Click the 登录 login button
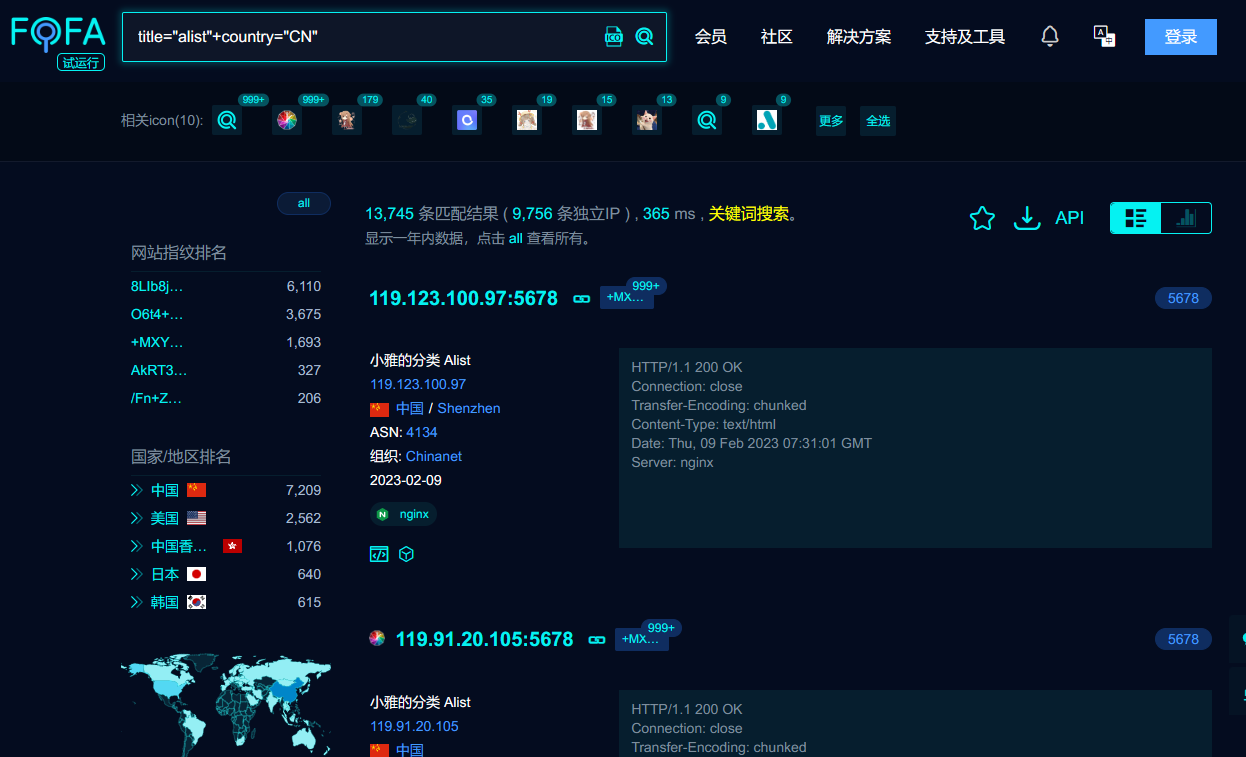The image size is (1246, 757). [x=1181, y=37]
